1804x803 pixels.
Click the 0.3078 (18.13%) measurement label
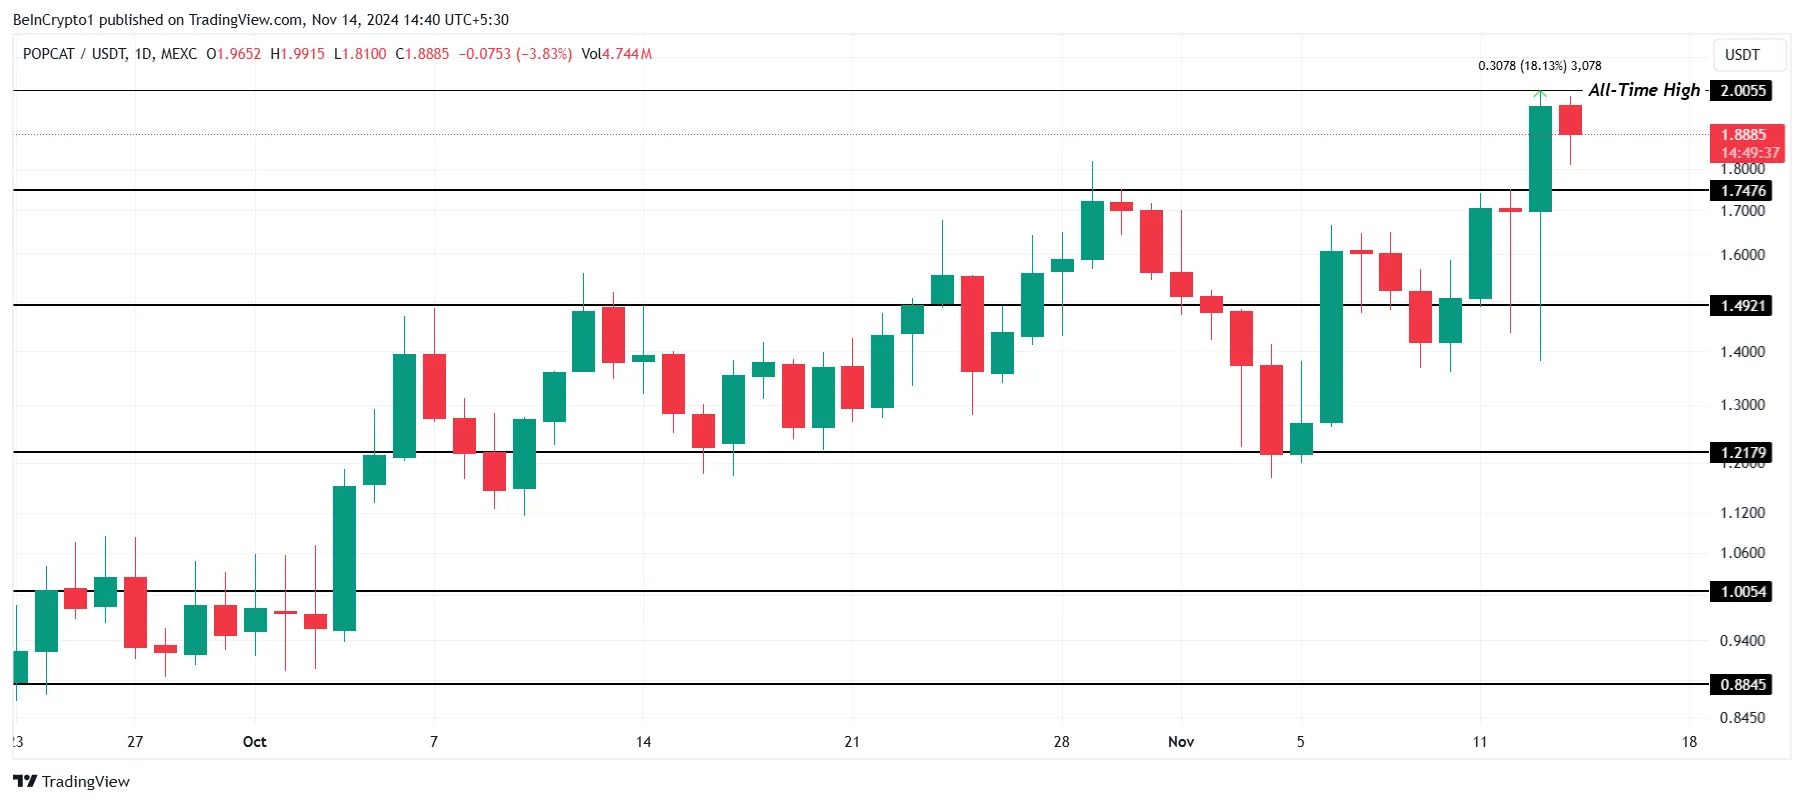point(1539,66)
